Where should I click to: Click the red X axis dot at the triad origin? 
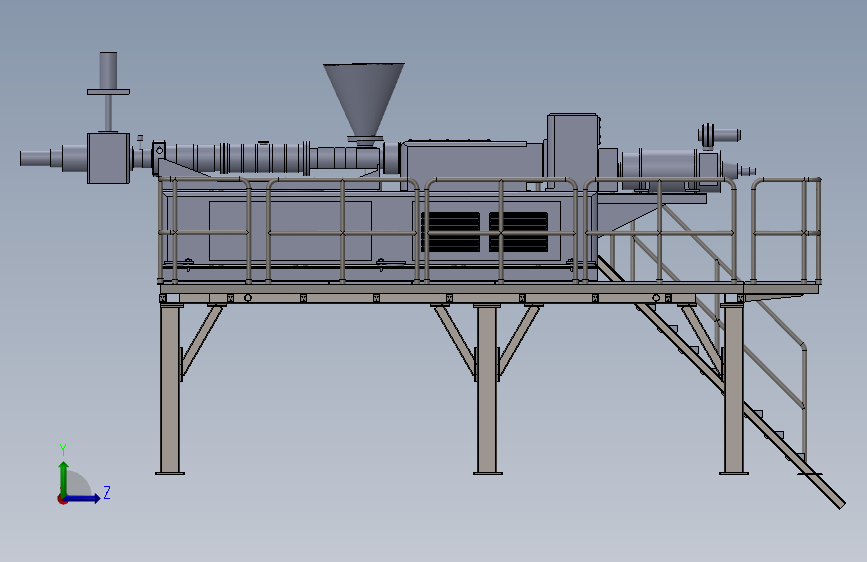pyautogui.click(x=62, y=500)
